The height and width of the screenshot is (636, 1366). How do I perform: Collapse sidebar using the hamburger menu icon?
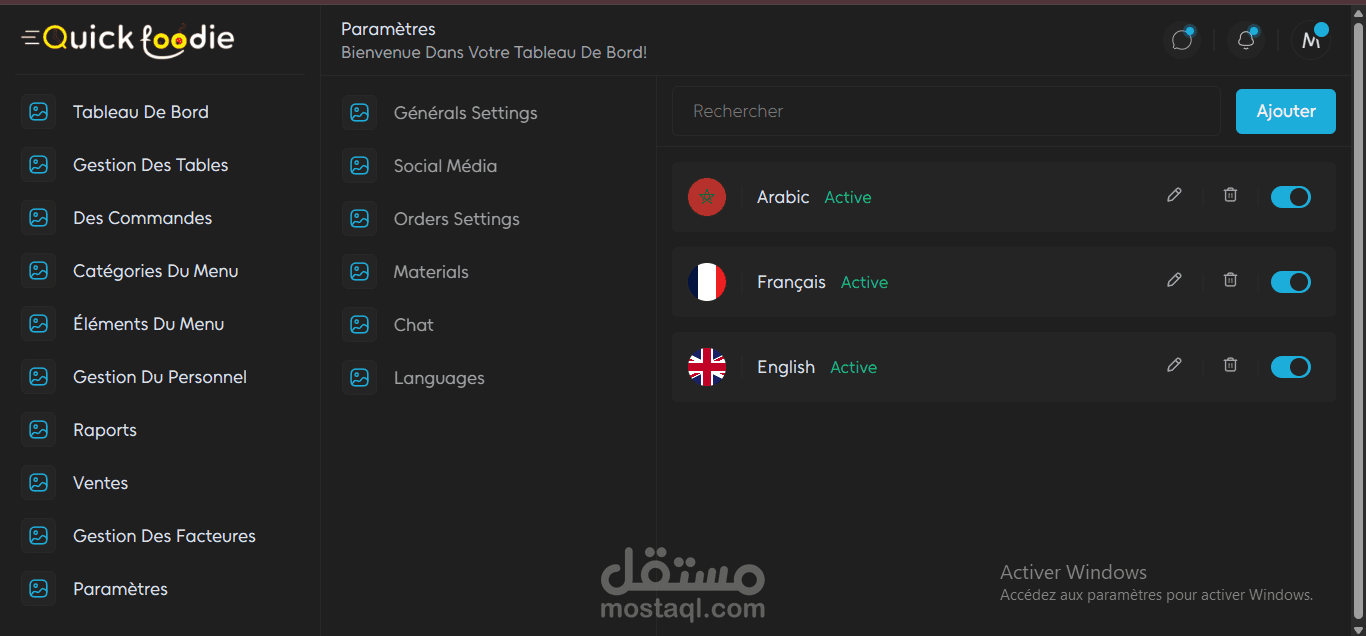click(31, 38)
